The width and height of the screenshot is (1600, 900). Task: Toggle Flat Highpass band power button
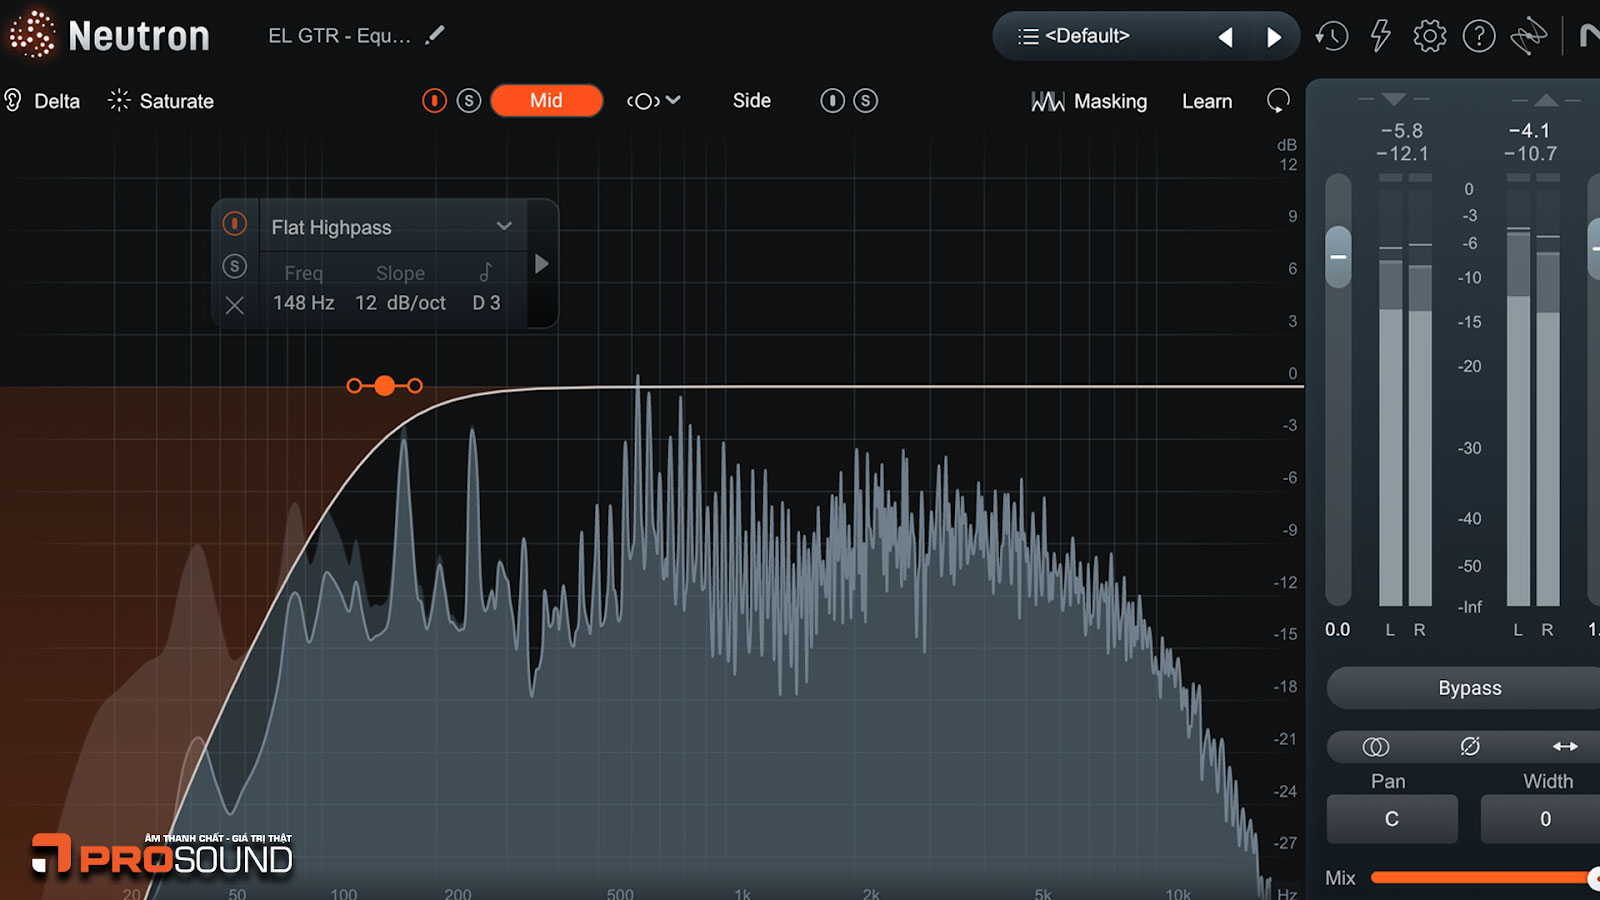point(235,224)
